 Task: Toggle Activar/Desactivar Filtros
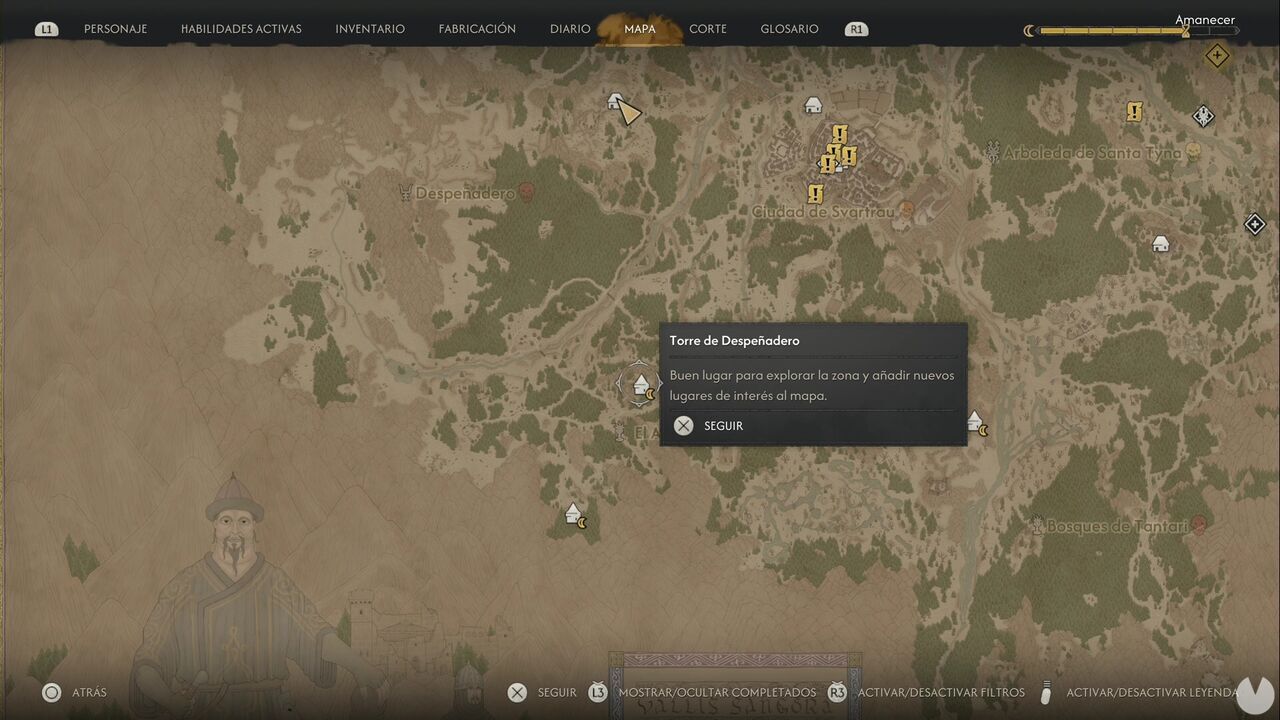926,692
